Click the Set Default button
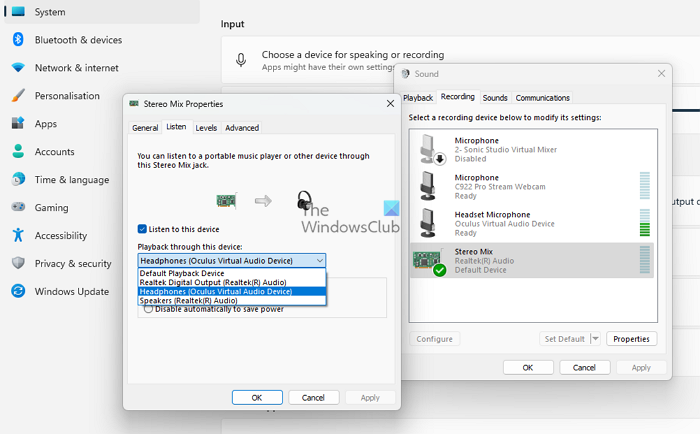 coord(565,339)
